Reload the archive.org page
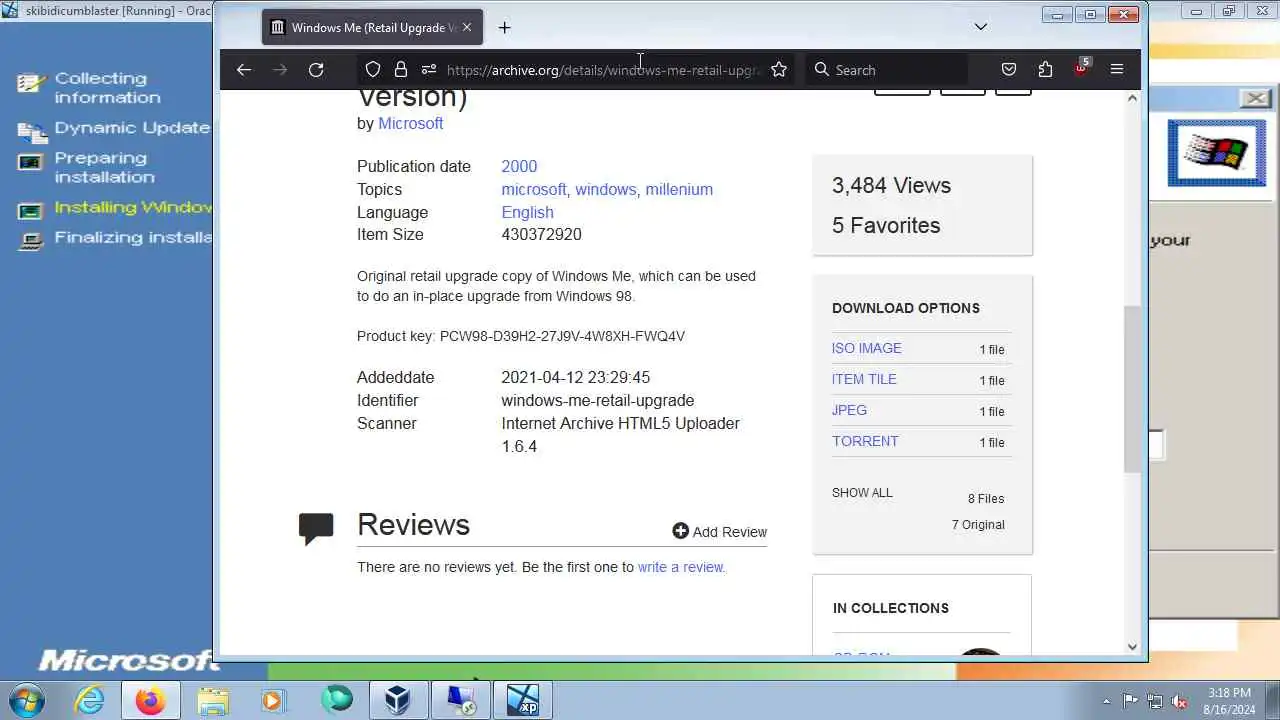 click(x=316, y=69)
